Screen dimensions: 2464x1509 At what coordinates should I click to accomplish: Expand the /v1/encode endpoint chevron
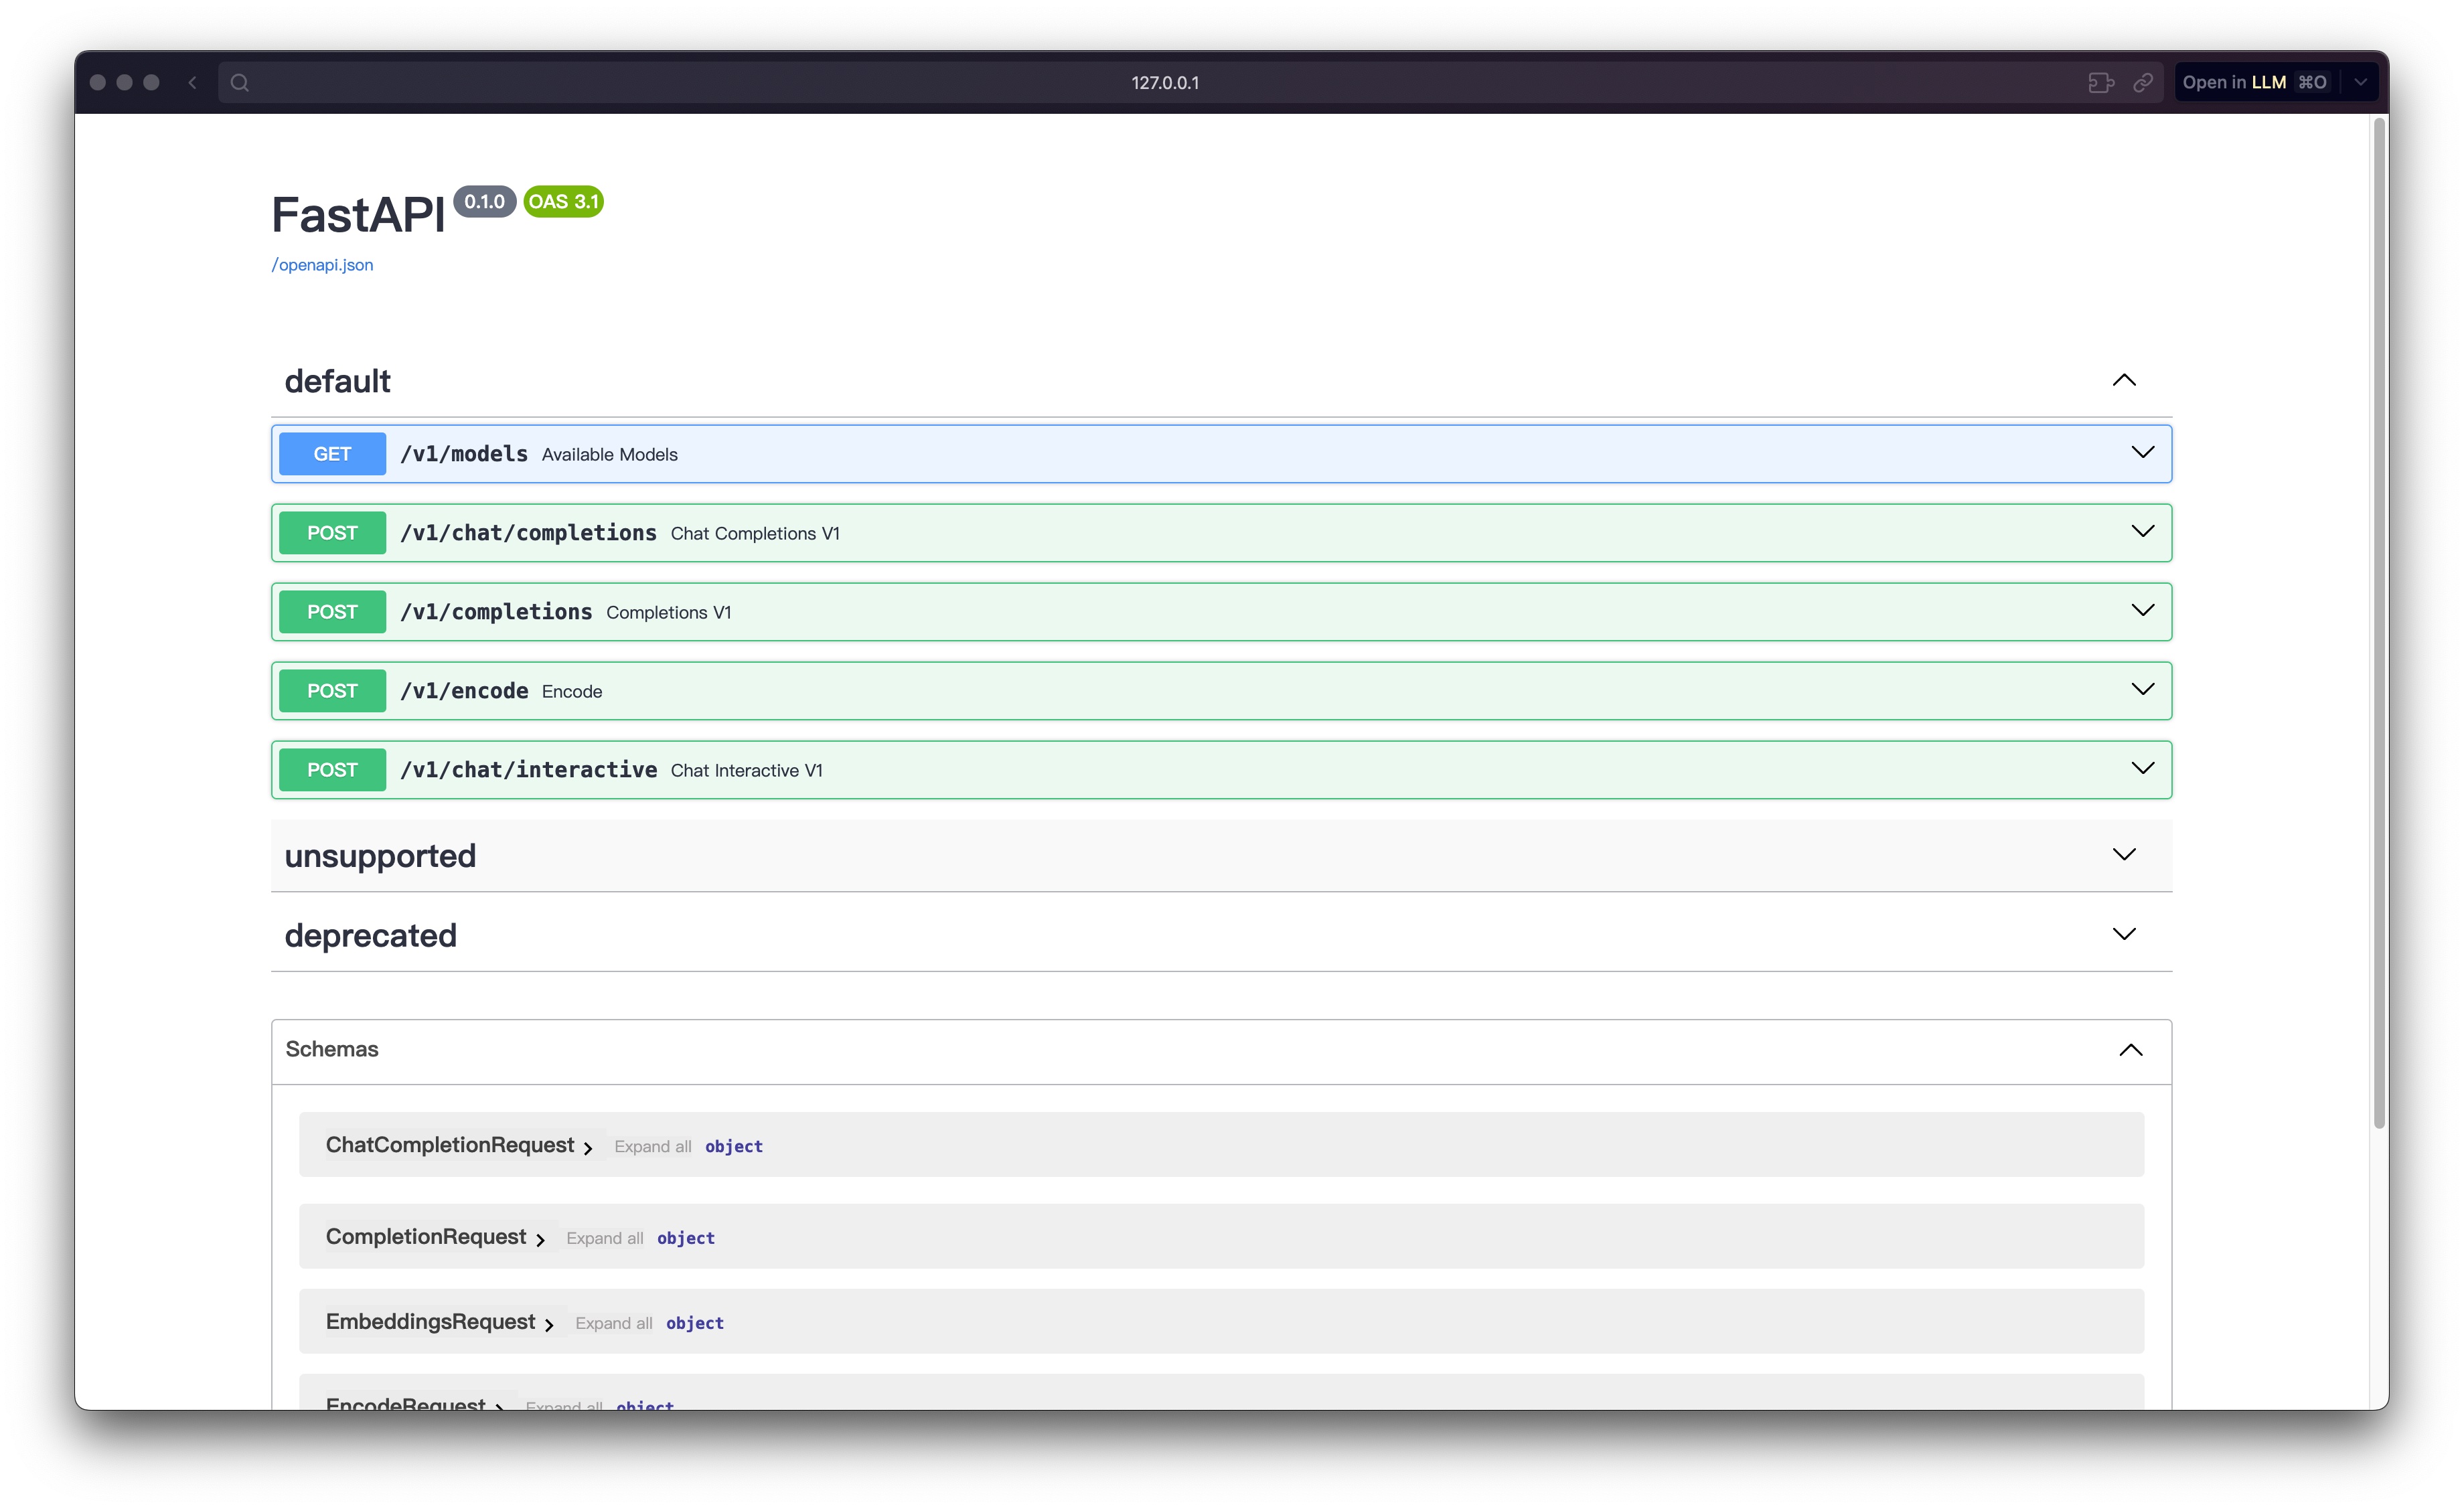[2142, 690]
